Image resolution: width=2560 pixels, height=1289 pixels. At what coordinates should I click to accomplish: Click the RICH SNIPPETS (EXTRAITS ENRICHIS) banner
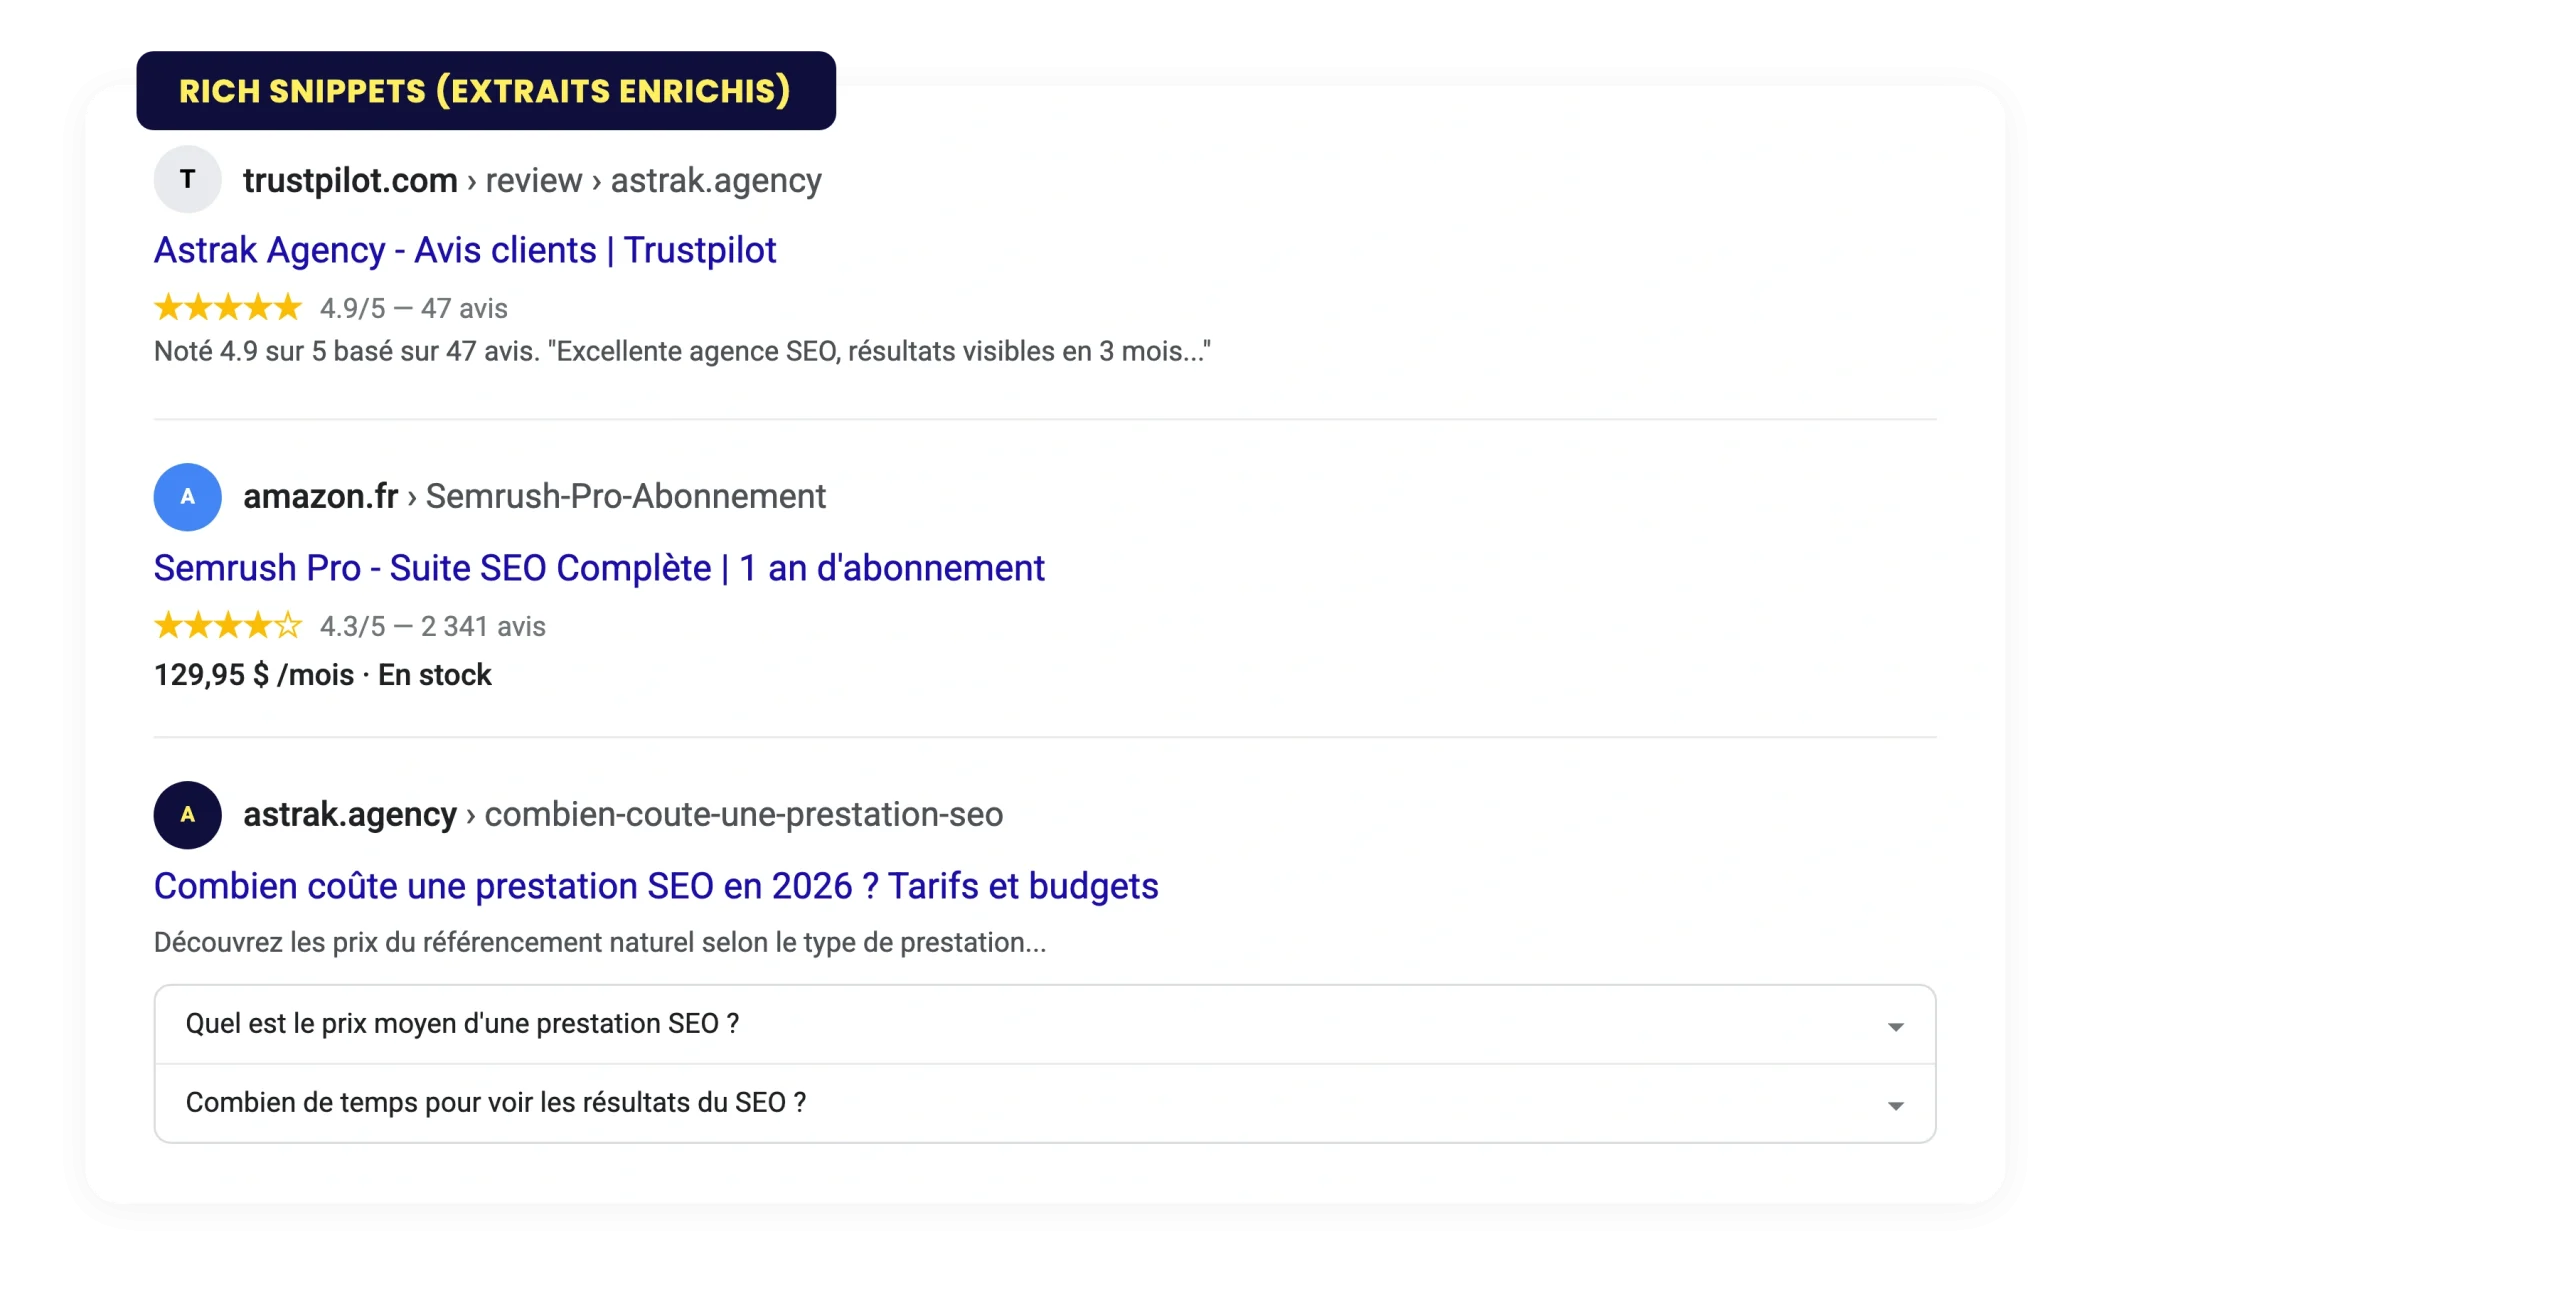(485, 90)
